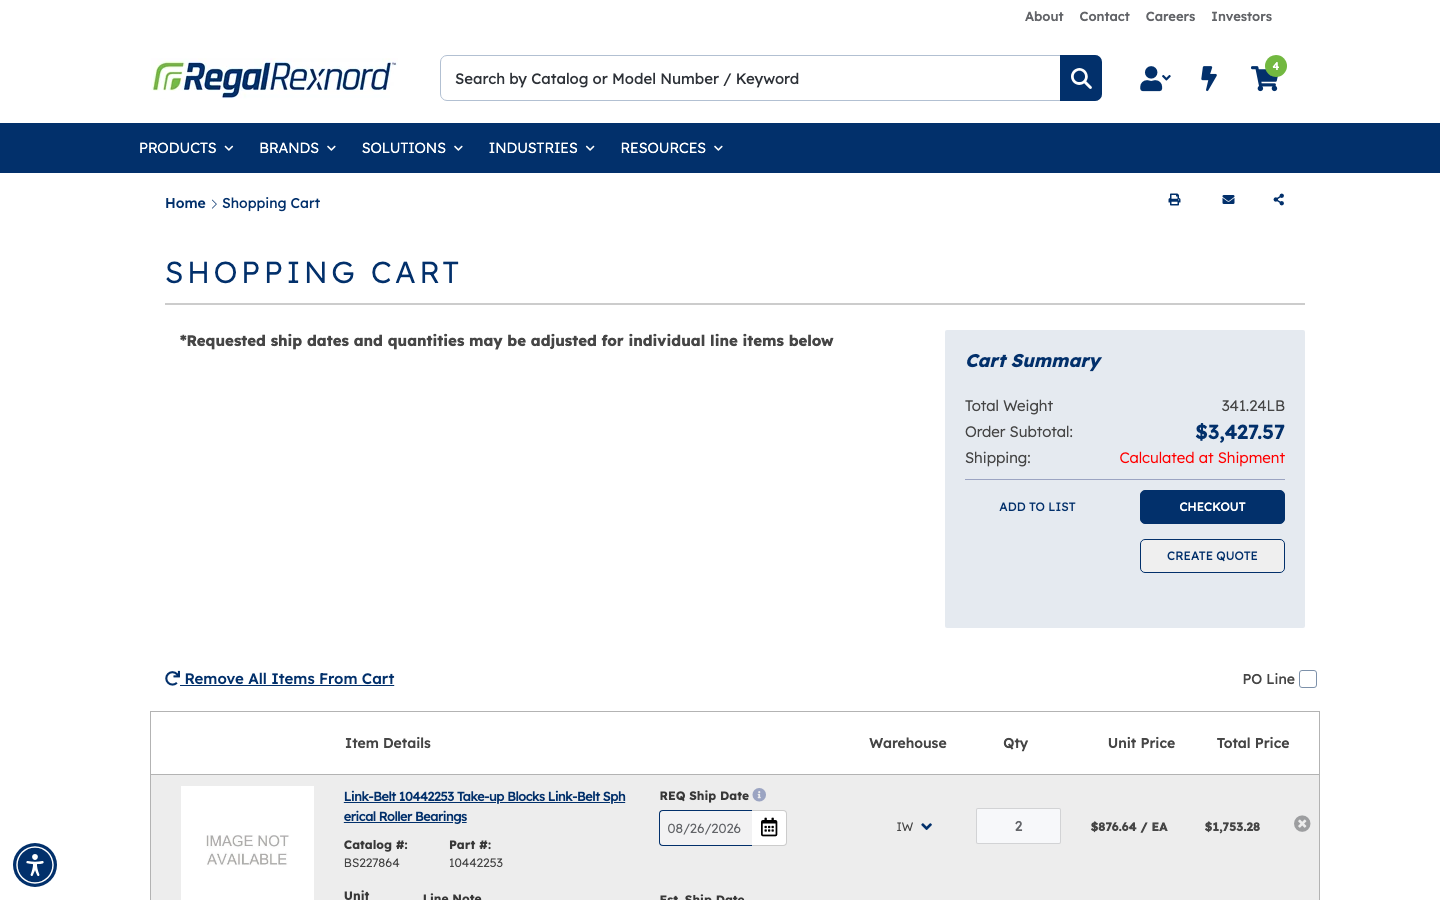Go to Home breadcrumb
This screenshot has width=1440, height=900.
click(x=185, y=203)
